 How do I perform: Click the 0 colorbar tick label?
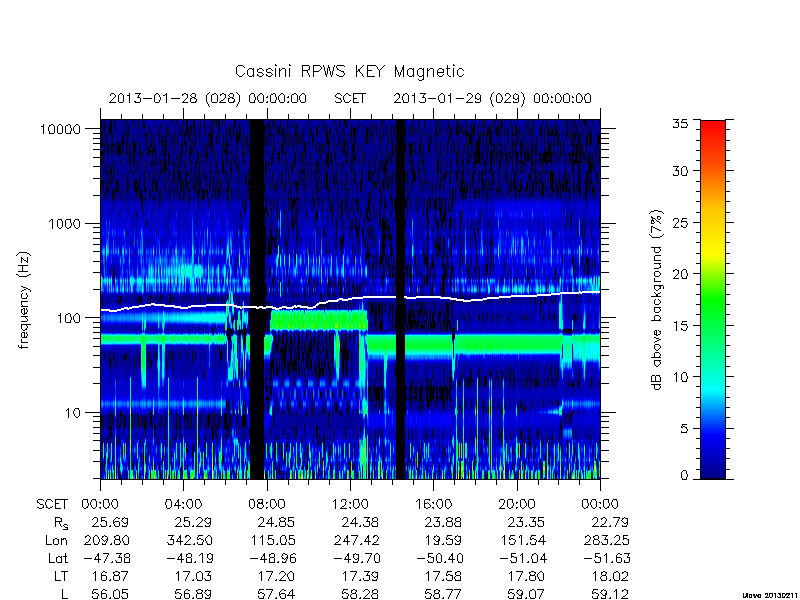tap(684, 476)
